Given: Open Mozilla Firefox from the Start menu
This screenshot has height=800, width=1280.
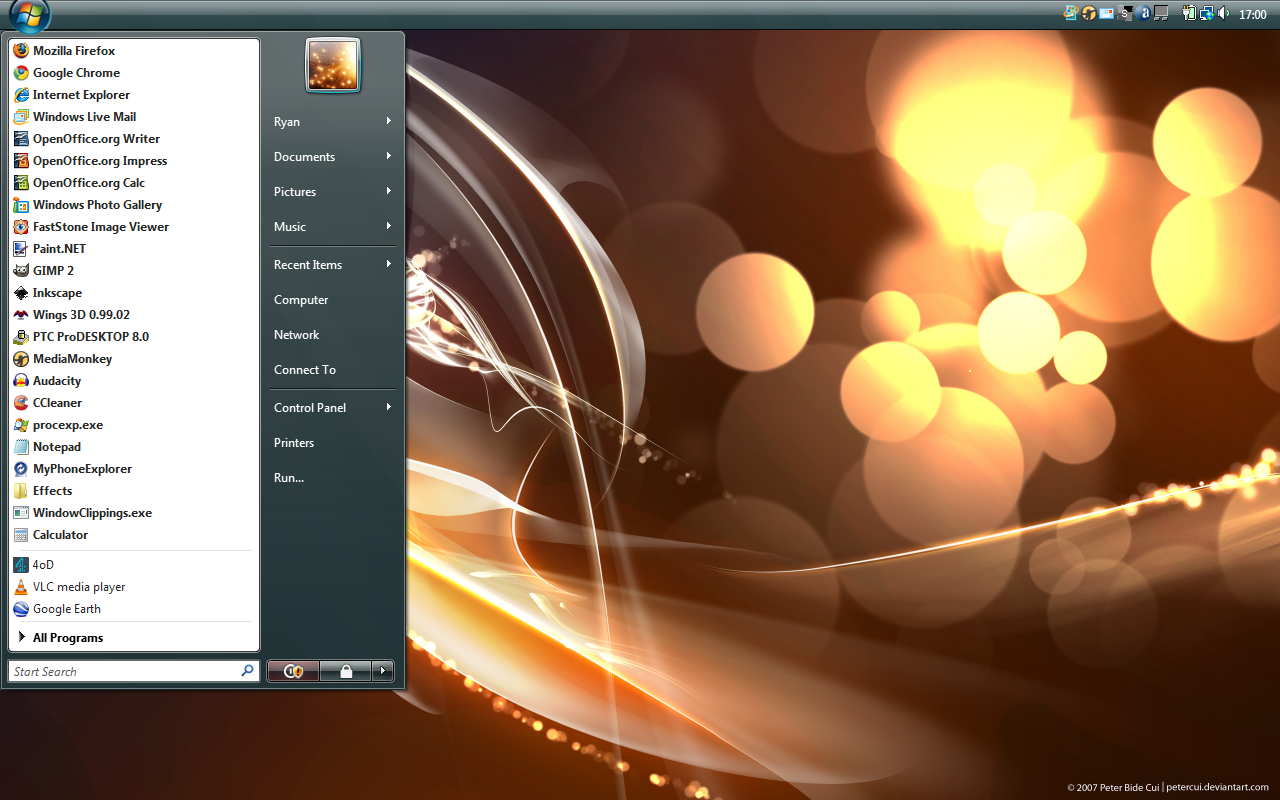Looking at the screenshot, I should (134, 51).
